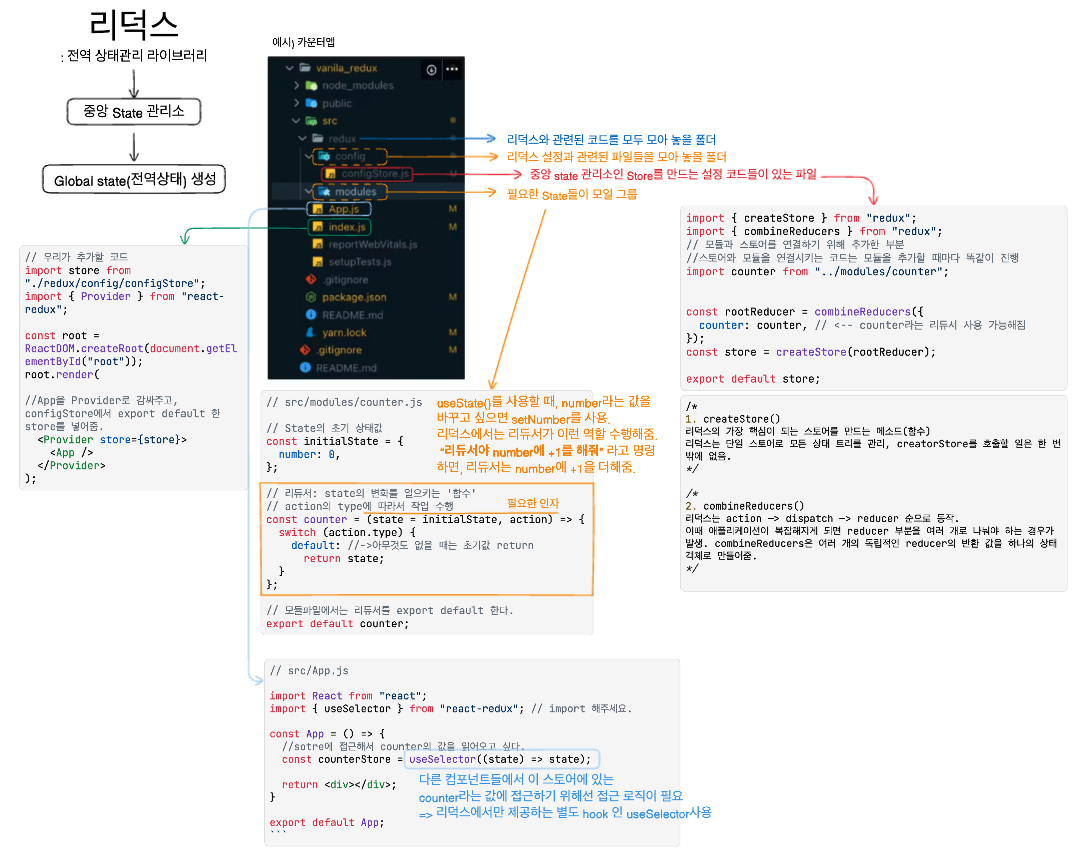This screenshot has height=868, width=1089.
Task: Click the info icon of README.md above yarn.lock
Action: (x=311, y=315)
